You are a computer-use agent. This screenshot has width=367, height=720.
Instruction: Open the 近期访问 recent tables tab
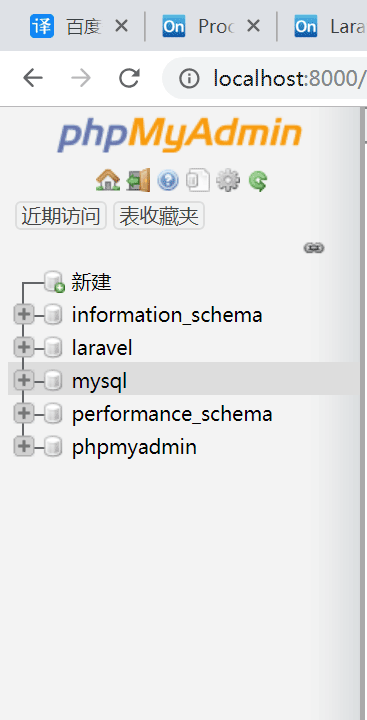(x=61, y=216)
